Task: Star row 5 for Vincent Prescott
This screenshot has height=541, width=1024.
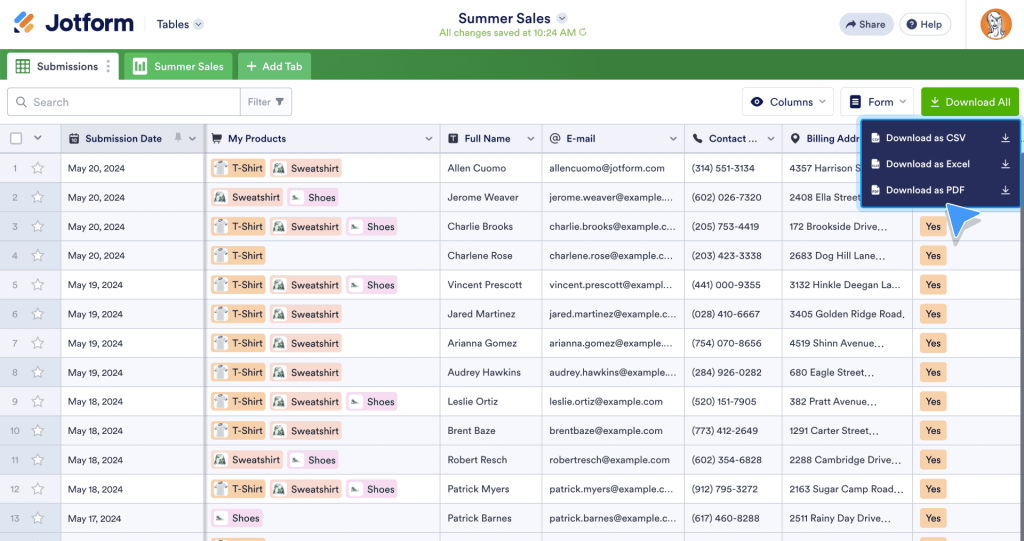Action: [38, 285]
